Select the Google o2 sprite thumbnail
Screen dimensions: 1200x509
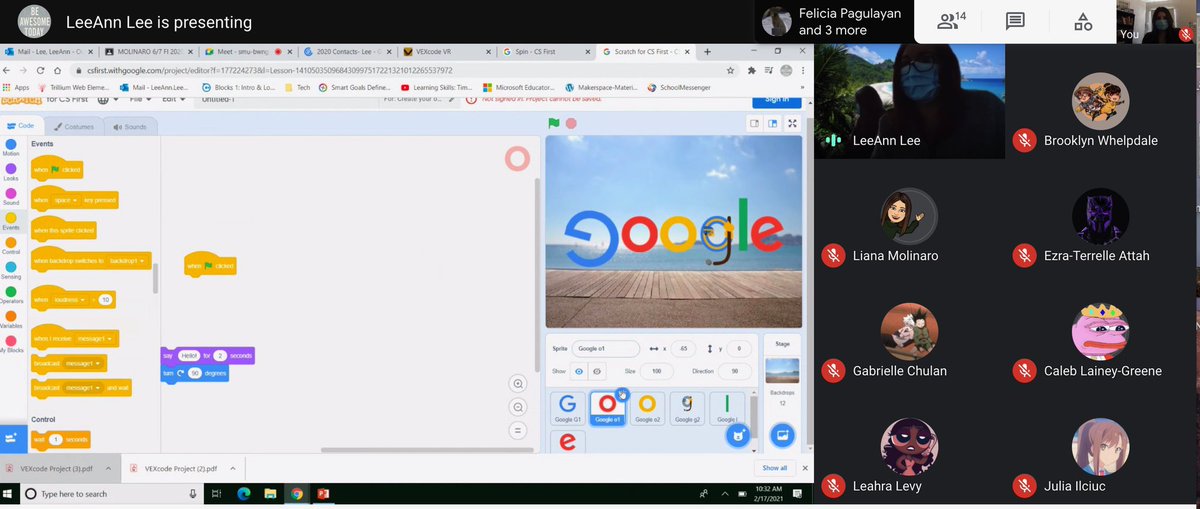point(647,408)
